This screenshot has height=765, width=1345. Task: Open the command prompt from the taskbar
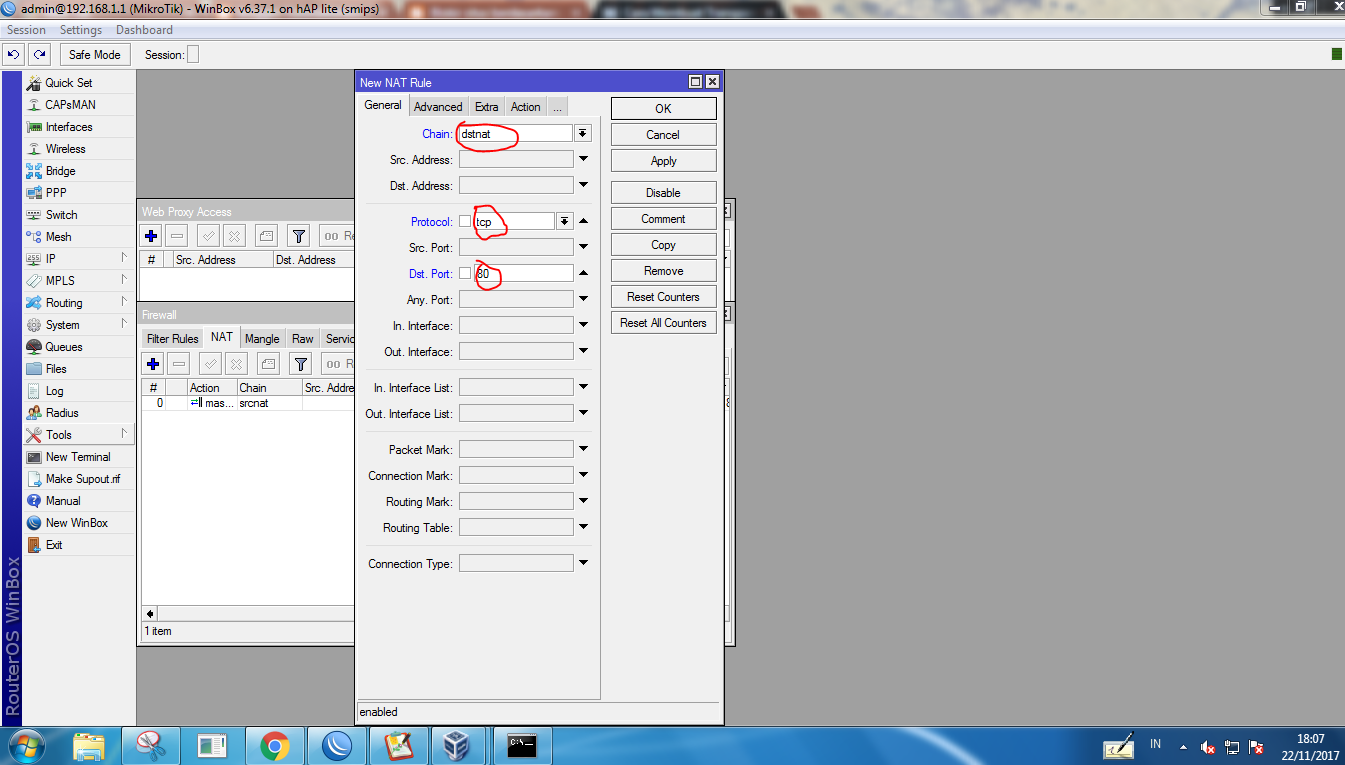pyautogui.click(x=522, y=746)
